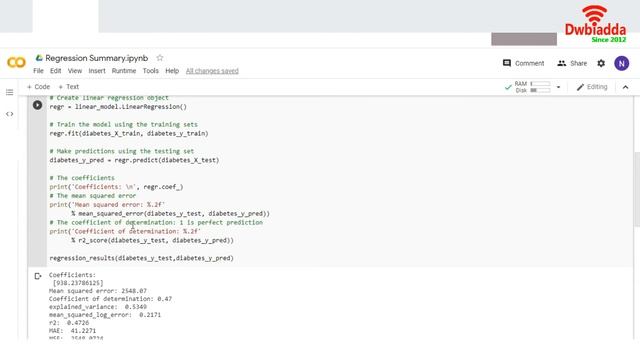
Task: Open the Insert menu
Action: (97, 71)
